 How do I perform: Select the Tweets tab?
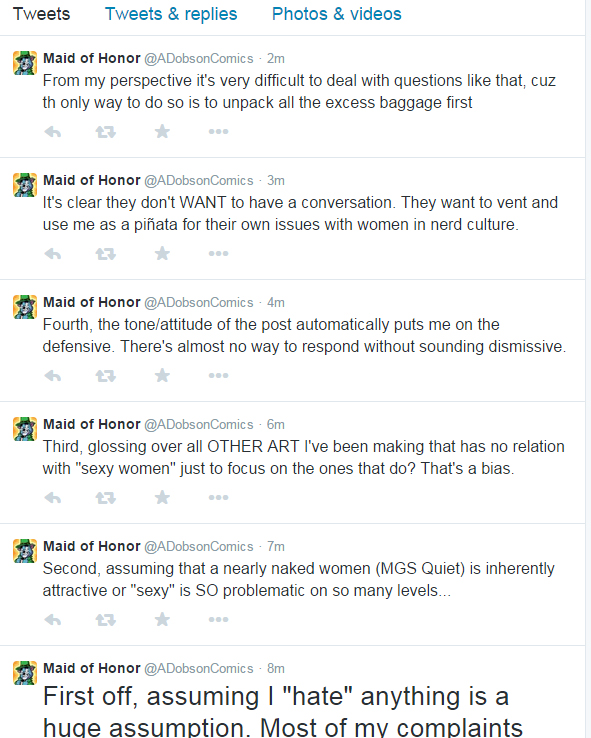click(x=41, y=14)
